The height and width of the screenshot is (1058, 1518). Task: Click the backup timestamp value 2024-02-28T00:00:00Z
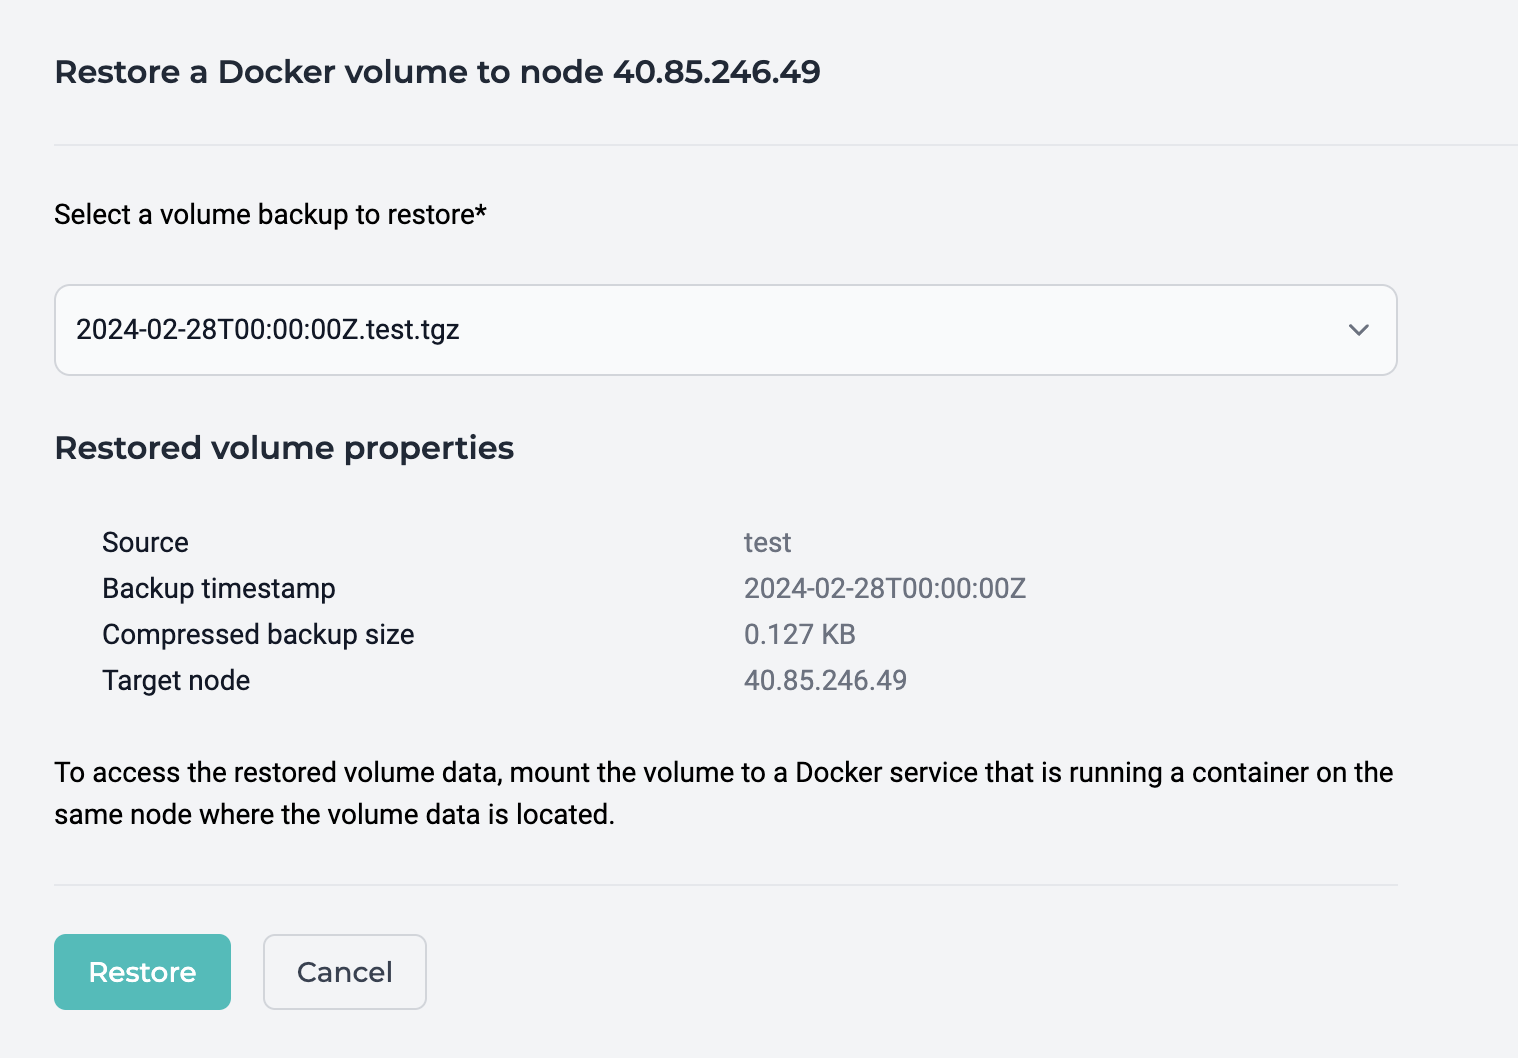[885, 588]
